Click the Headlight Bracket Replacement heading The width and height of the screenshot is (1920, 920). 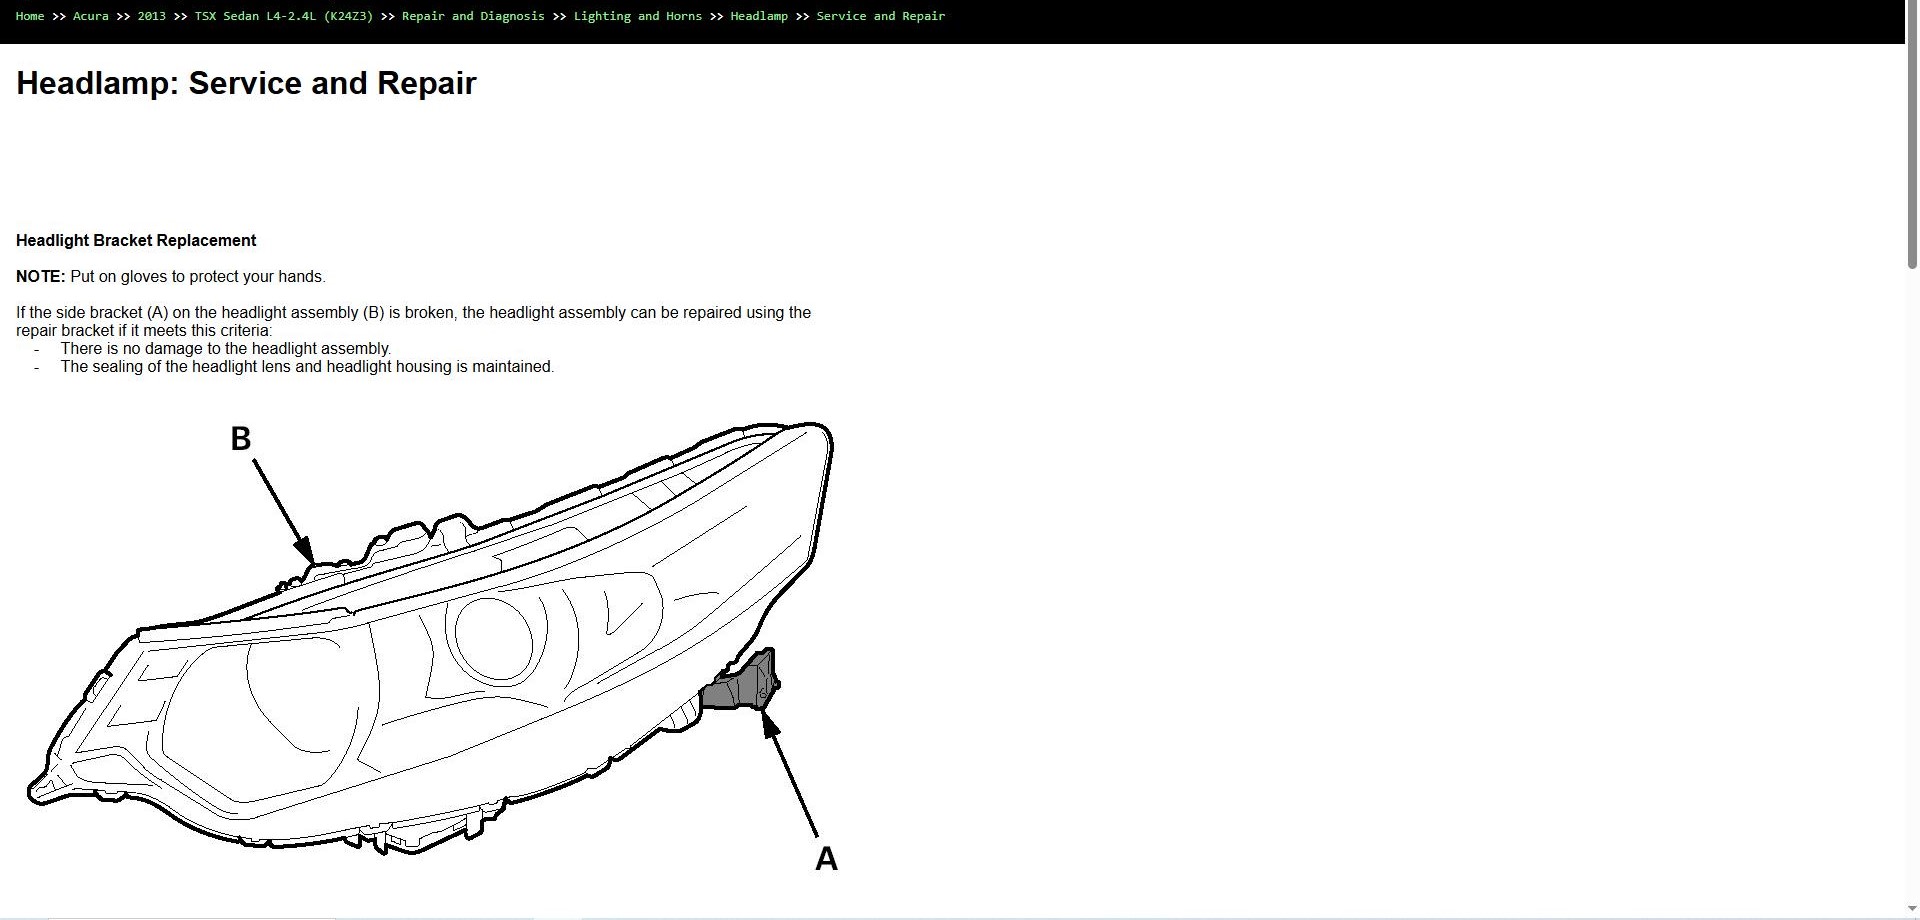coord(136,241)
